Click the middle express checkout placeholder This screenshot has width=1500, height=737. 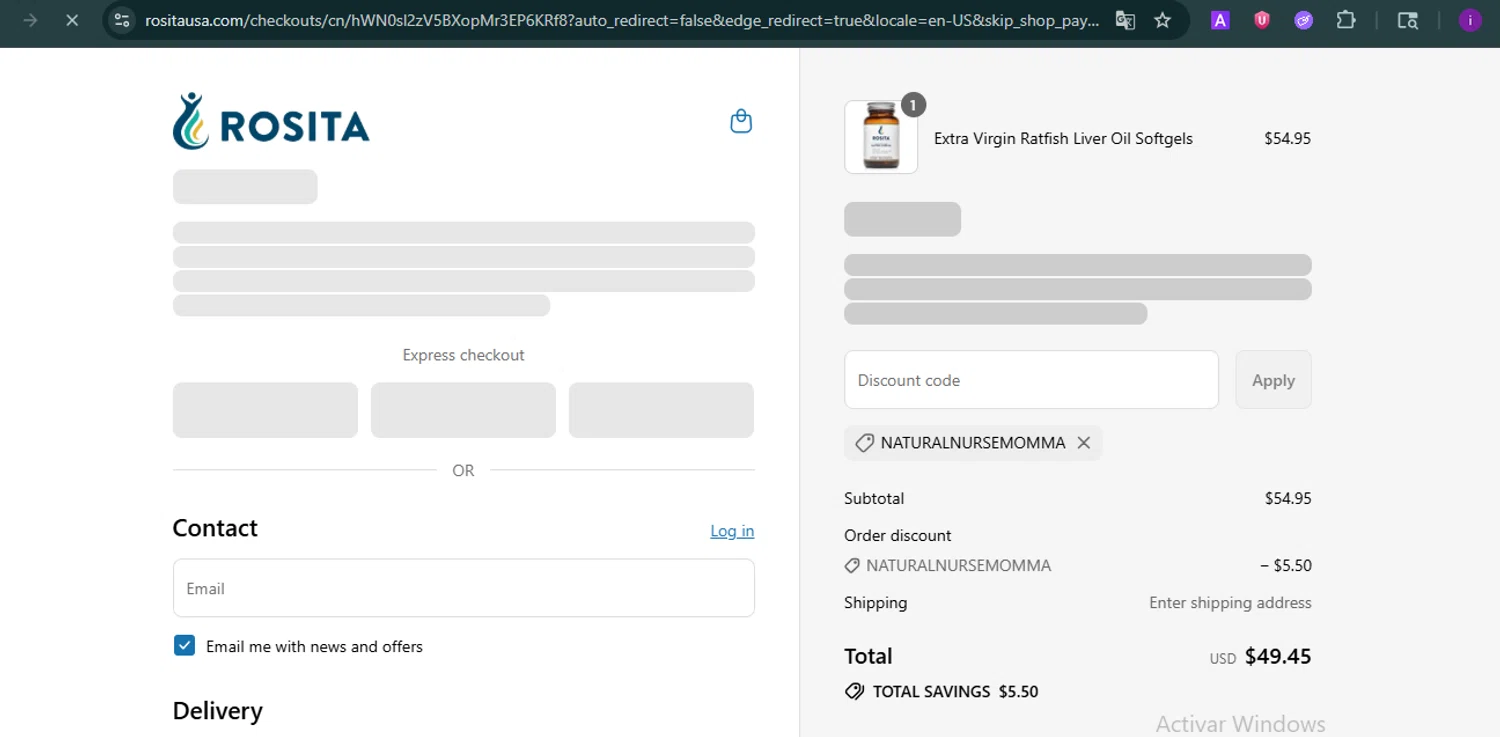click(463, 410)
